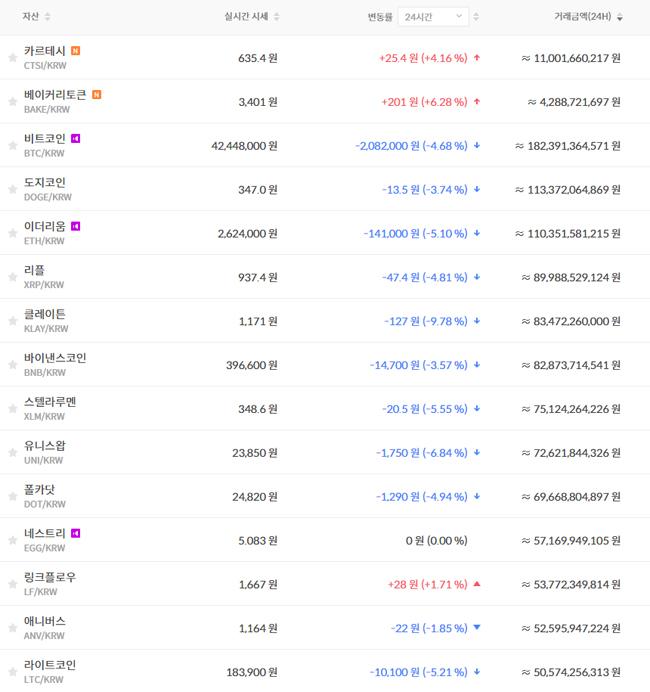Click sort arrows beside the 24시간 dropdown
This screenshot has width=650, height=692.
click(x=476, y=17)
